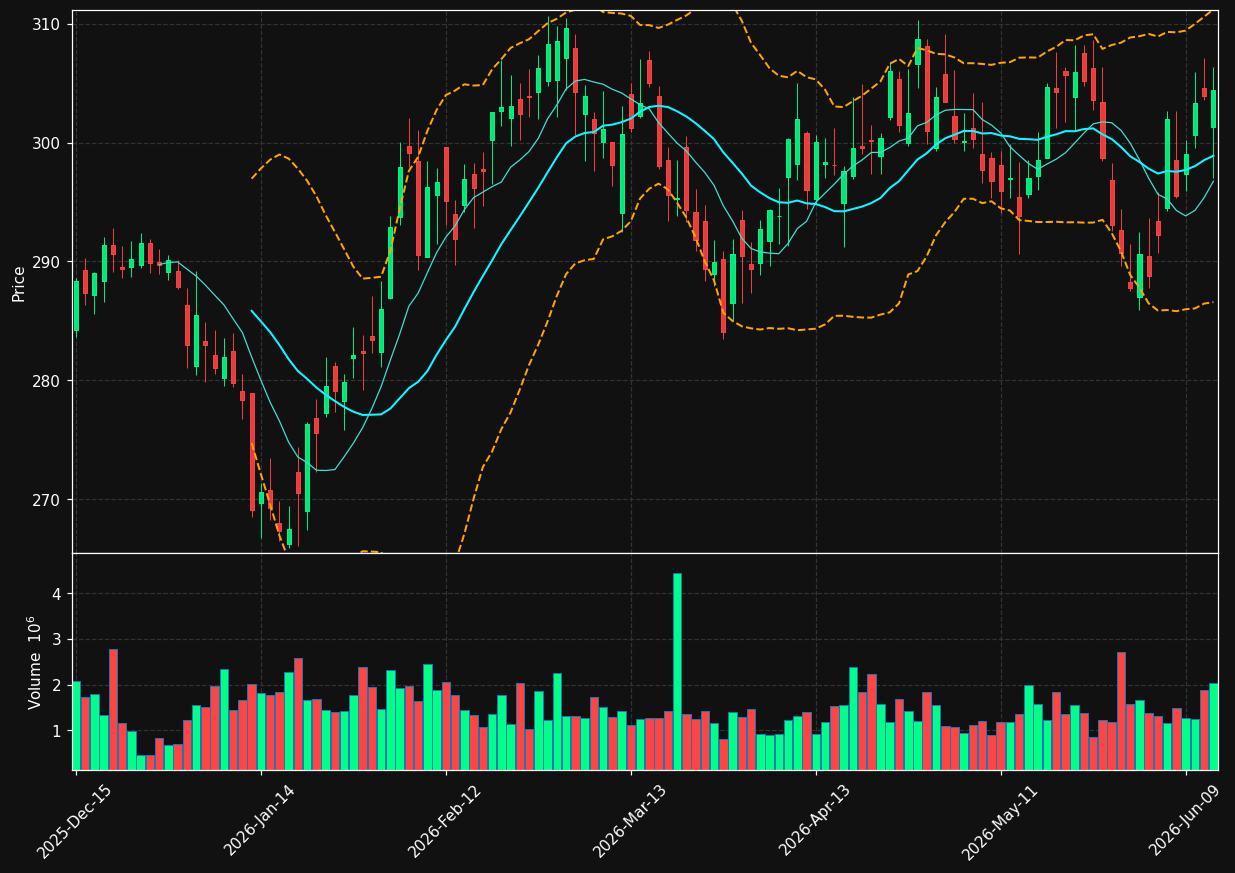Select the 2026-Feb-12 x-axis label
This screenshot has width=1235, height=873.
coord(445,821)
